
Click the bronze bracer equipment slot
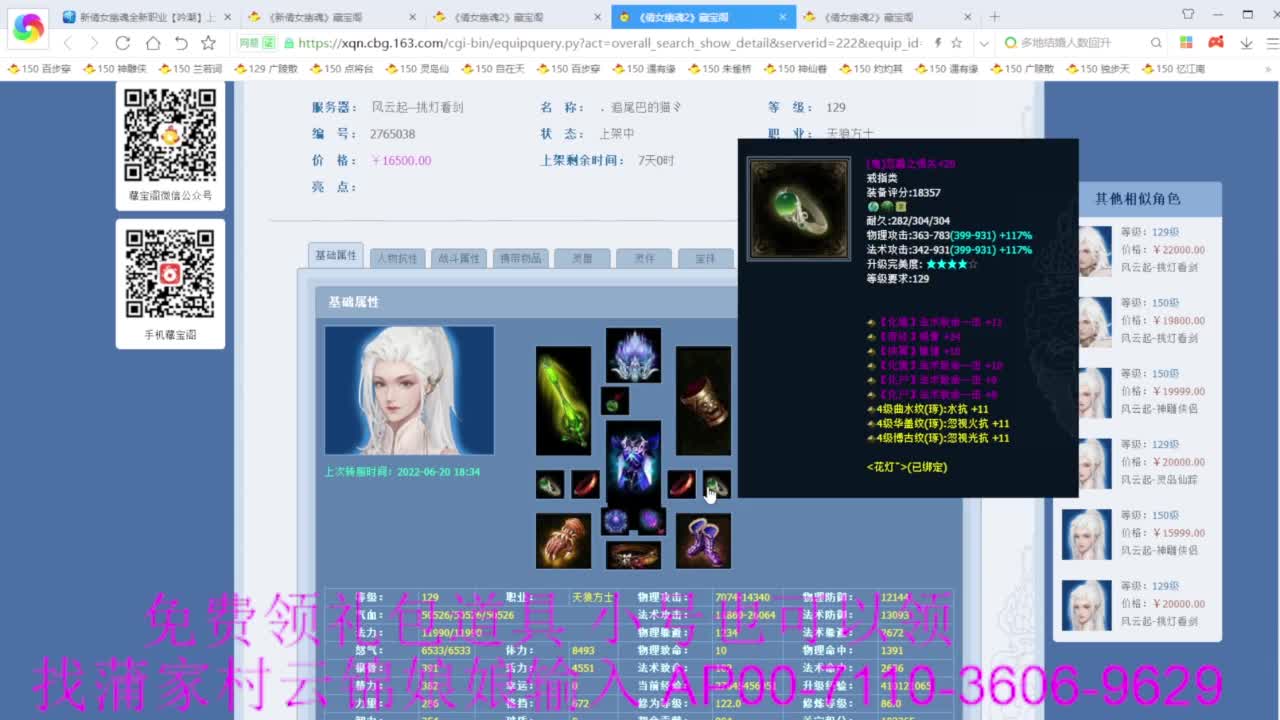[703, 401]
